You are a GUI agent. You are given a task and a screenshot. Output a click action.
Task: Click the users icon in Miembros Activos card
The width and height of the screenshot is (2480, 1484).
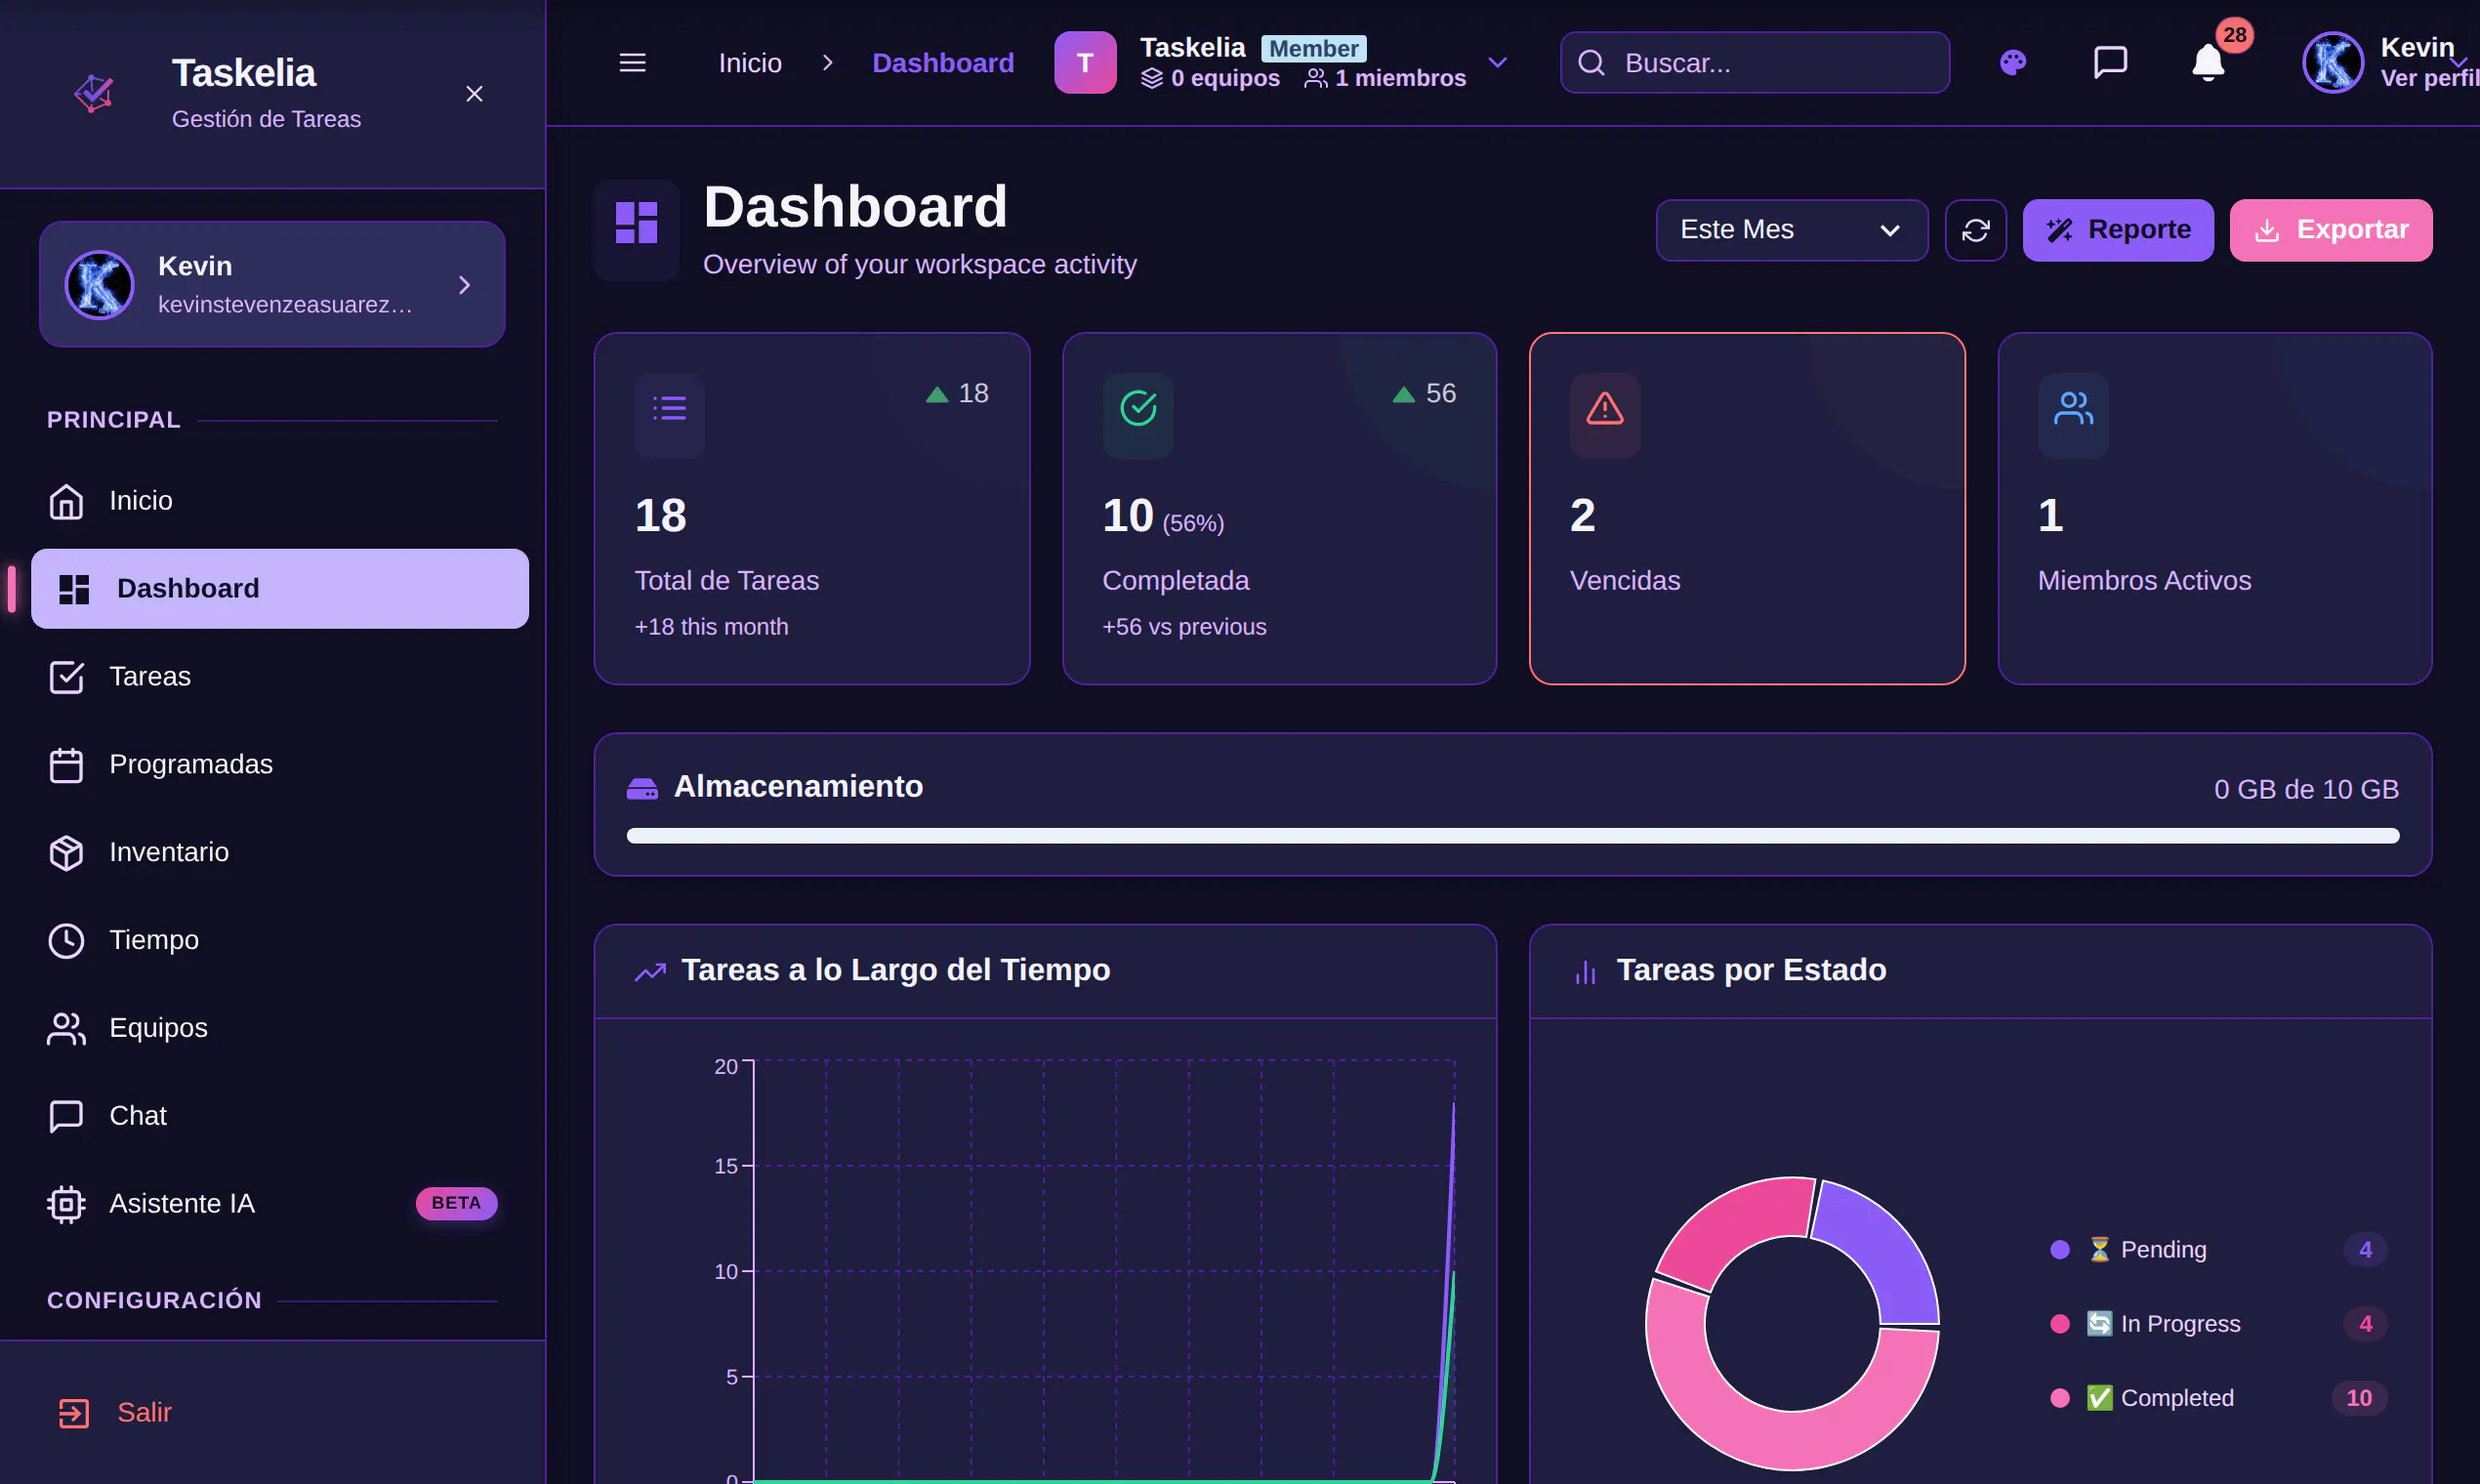coord(2073,409)
